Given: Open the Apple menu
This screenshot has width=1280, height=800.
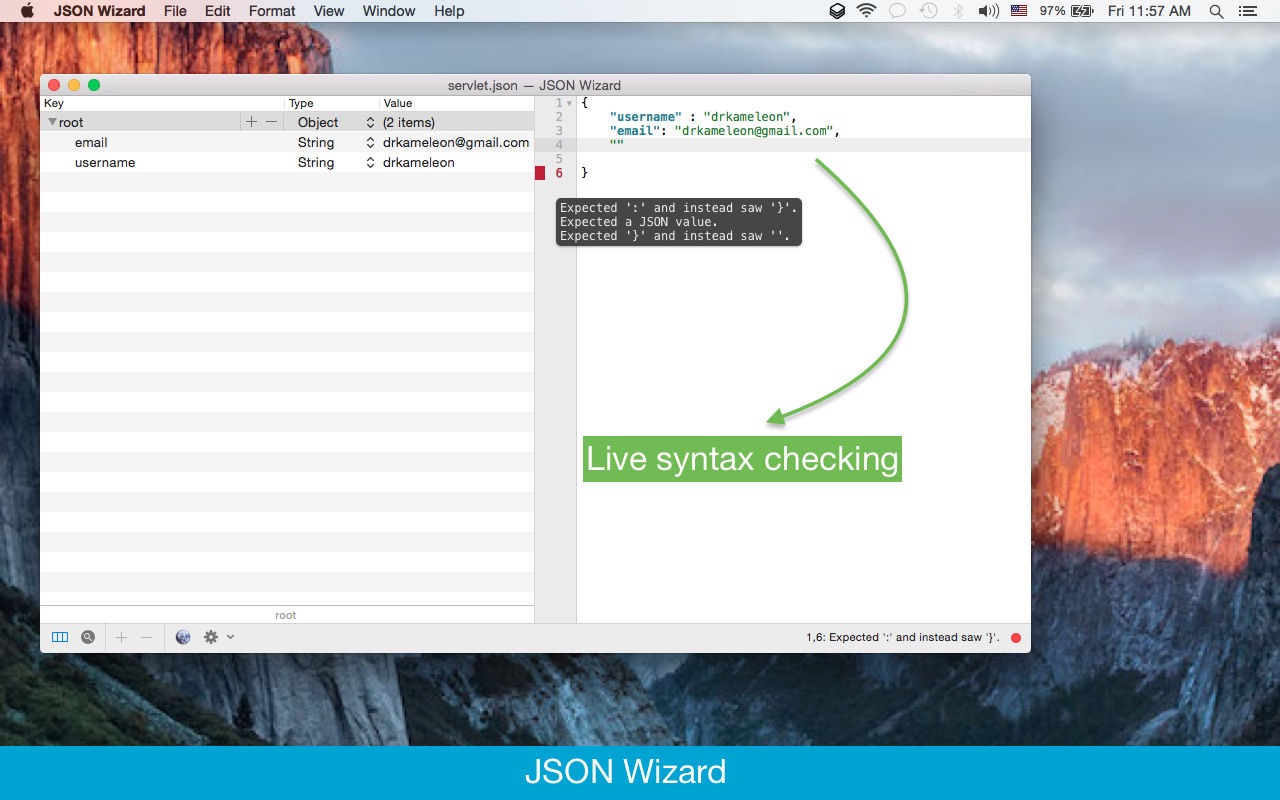Looking at the screenshot, I should coord(27,11).
